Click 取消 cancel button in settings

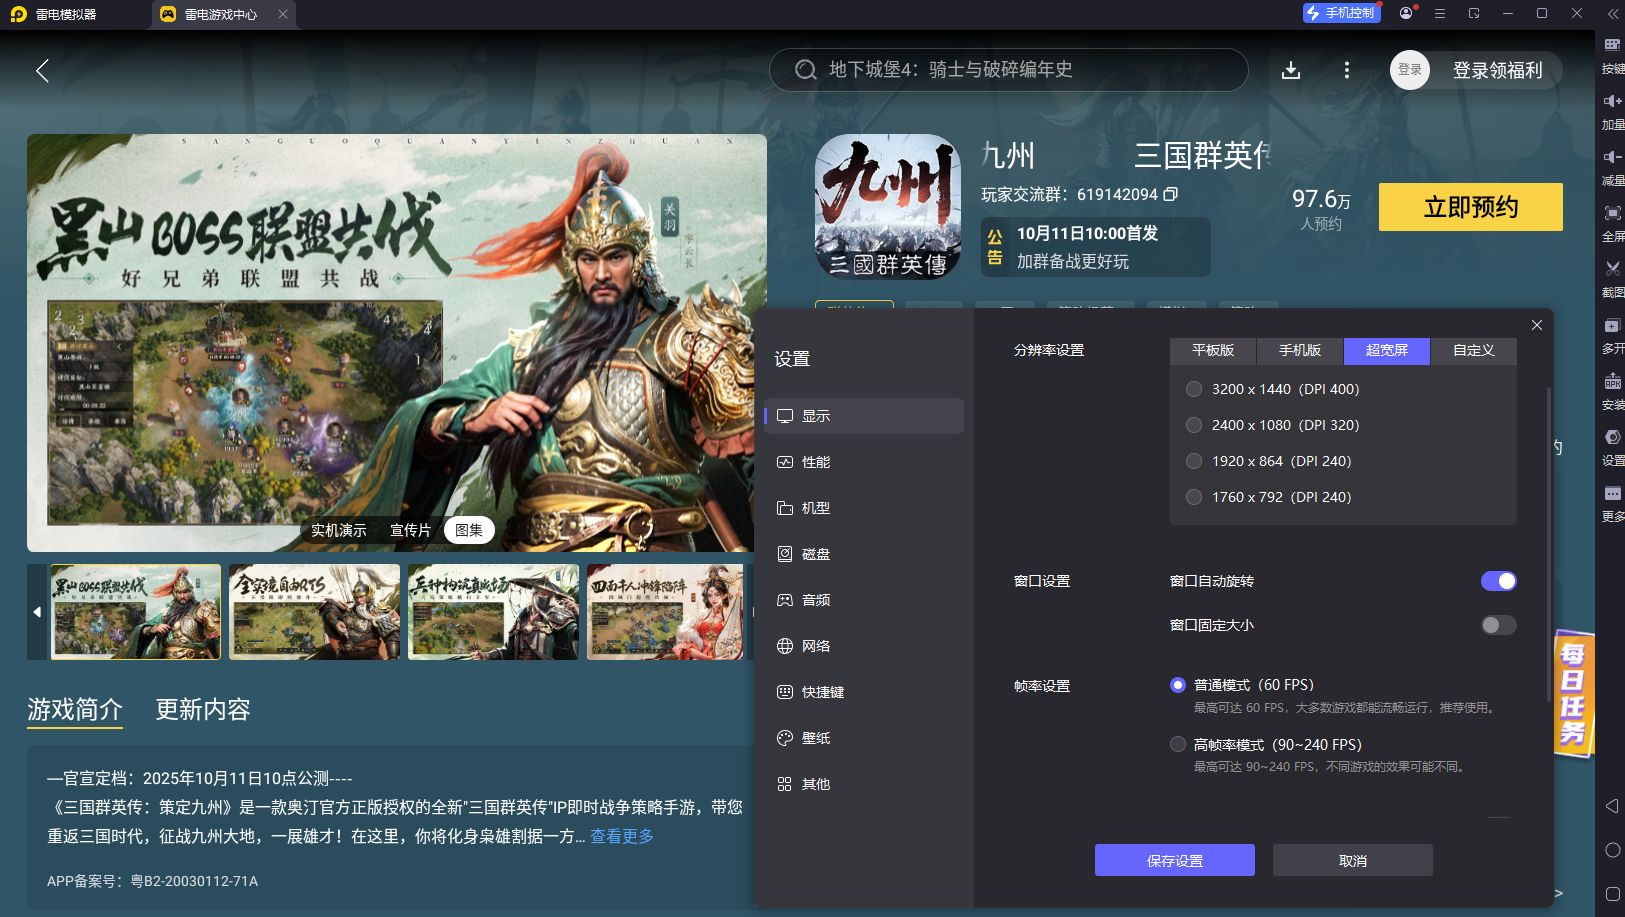point(1353,860)
